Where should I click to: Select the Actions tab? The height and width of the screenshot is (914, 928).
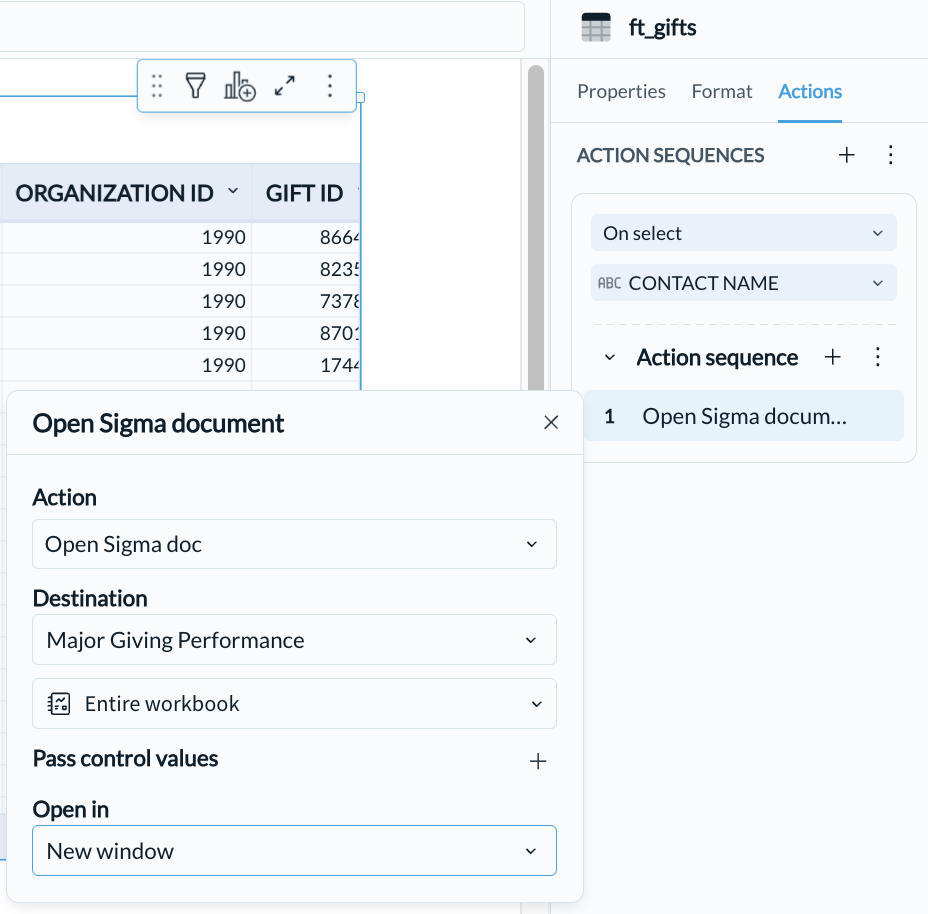pos(810,92)
